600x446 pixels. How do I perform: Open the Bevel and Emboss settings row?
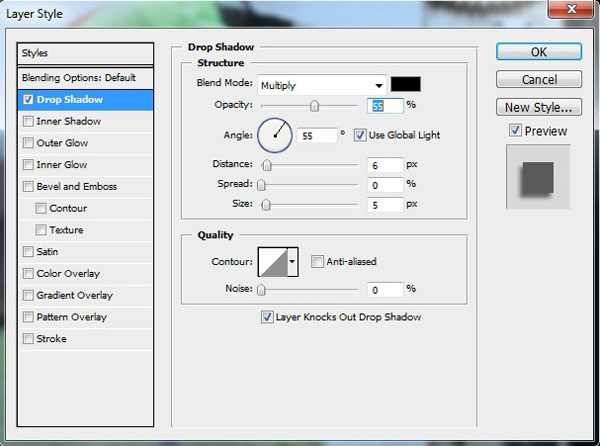click(x=85, y=187)
